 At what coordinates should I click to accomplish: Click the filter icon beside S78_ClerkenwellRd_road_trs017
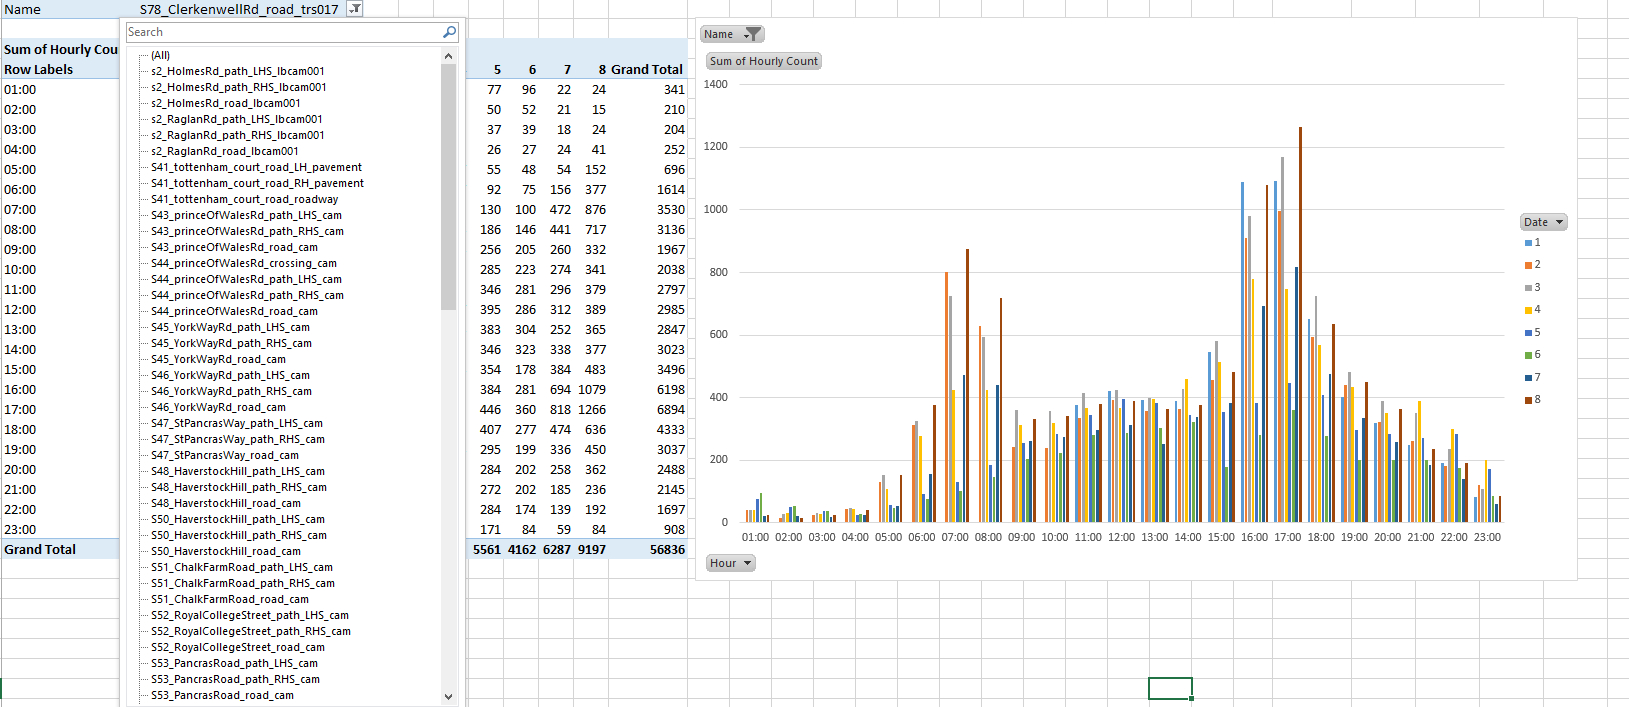[x=354, y=9]
